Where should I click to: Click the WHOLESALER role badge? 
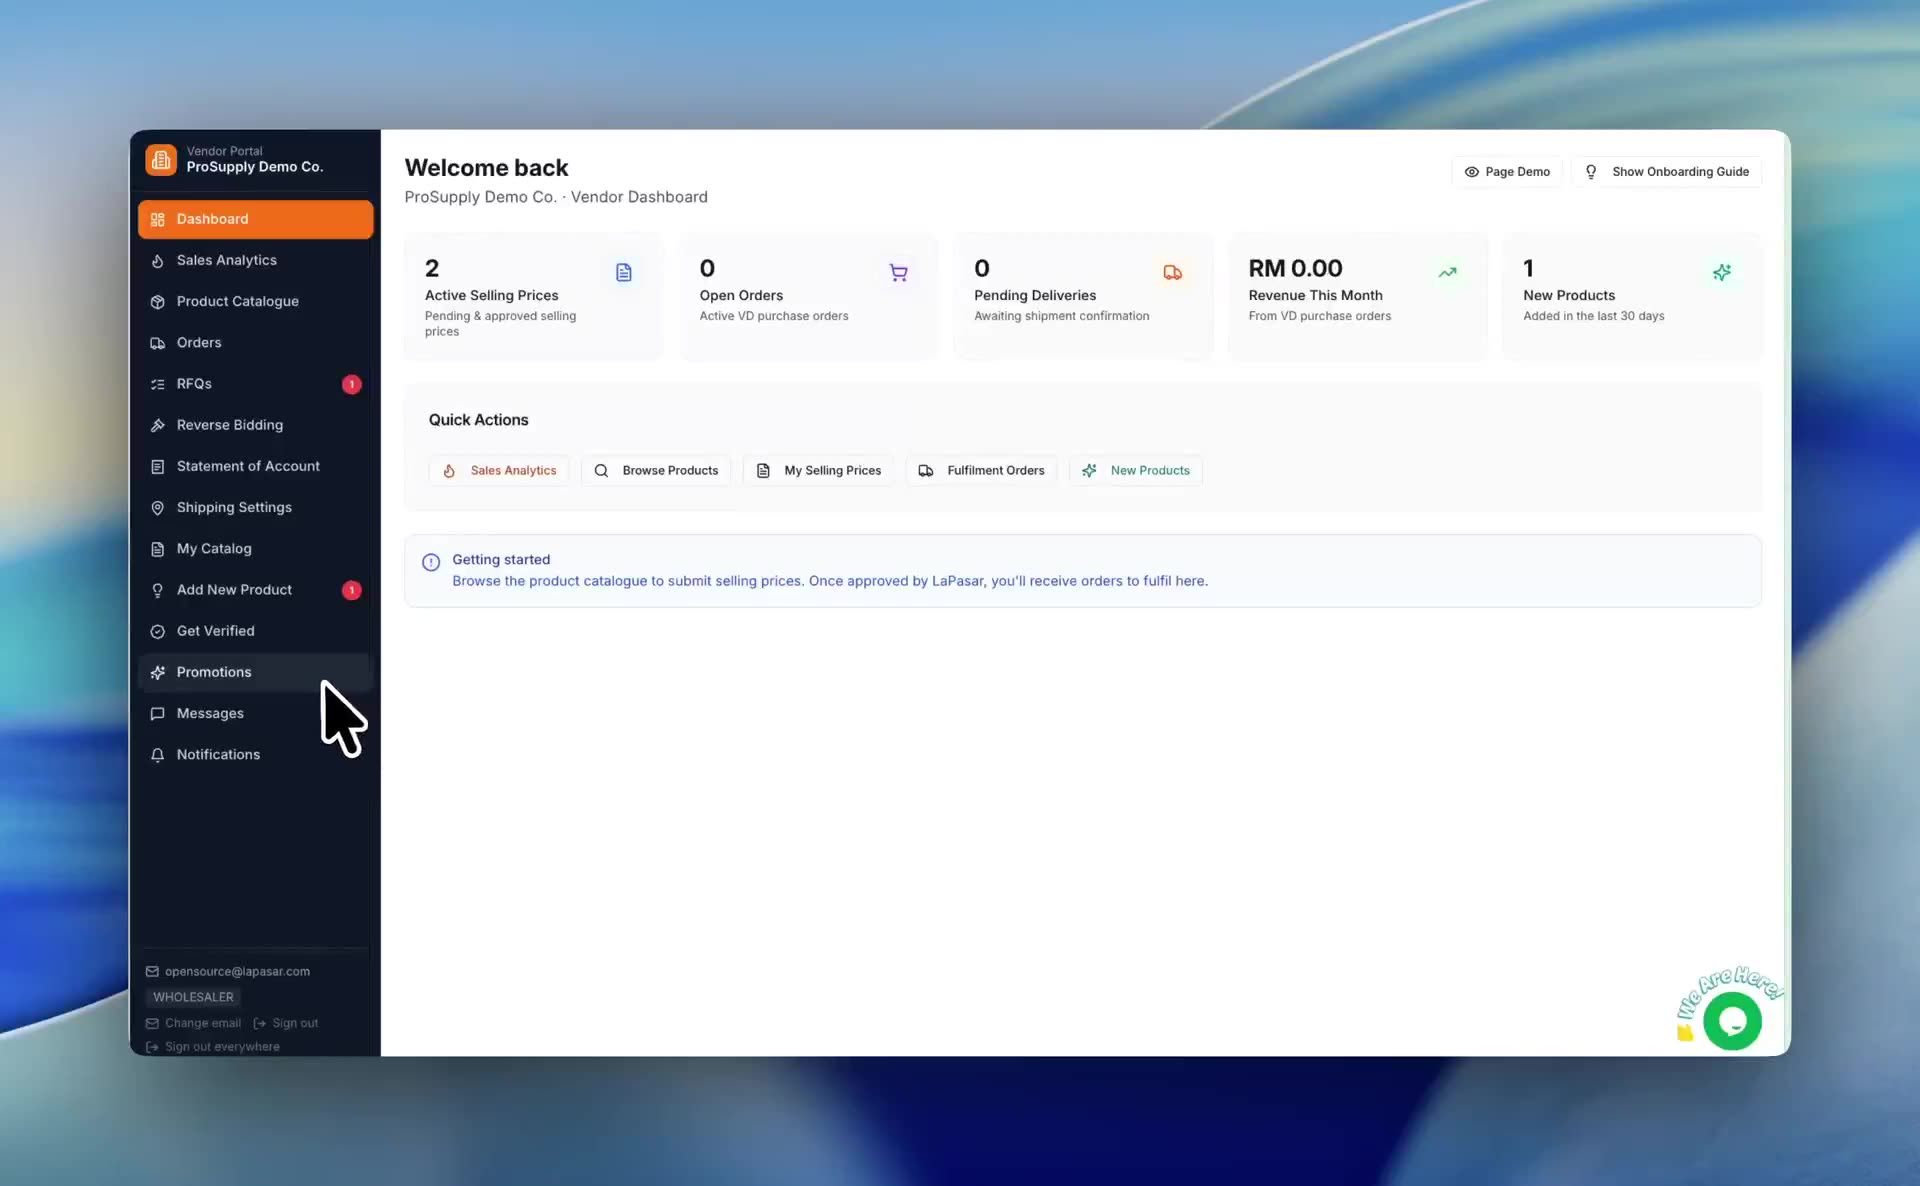[x=193, y=997]
